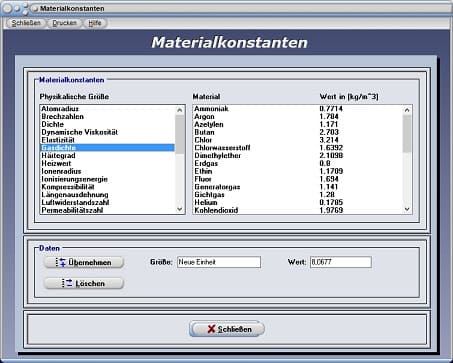The width and height of the screenshot is (453, 363).
Task: Click the scroll-down arrow of the physical quantity list
Action: pyautogui.click(x=180, y=209)
